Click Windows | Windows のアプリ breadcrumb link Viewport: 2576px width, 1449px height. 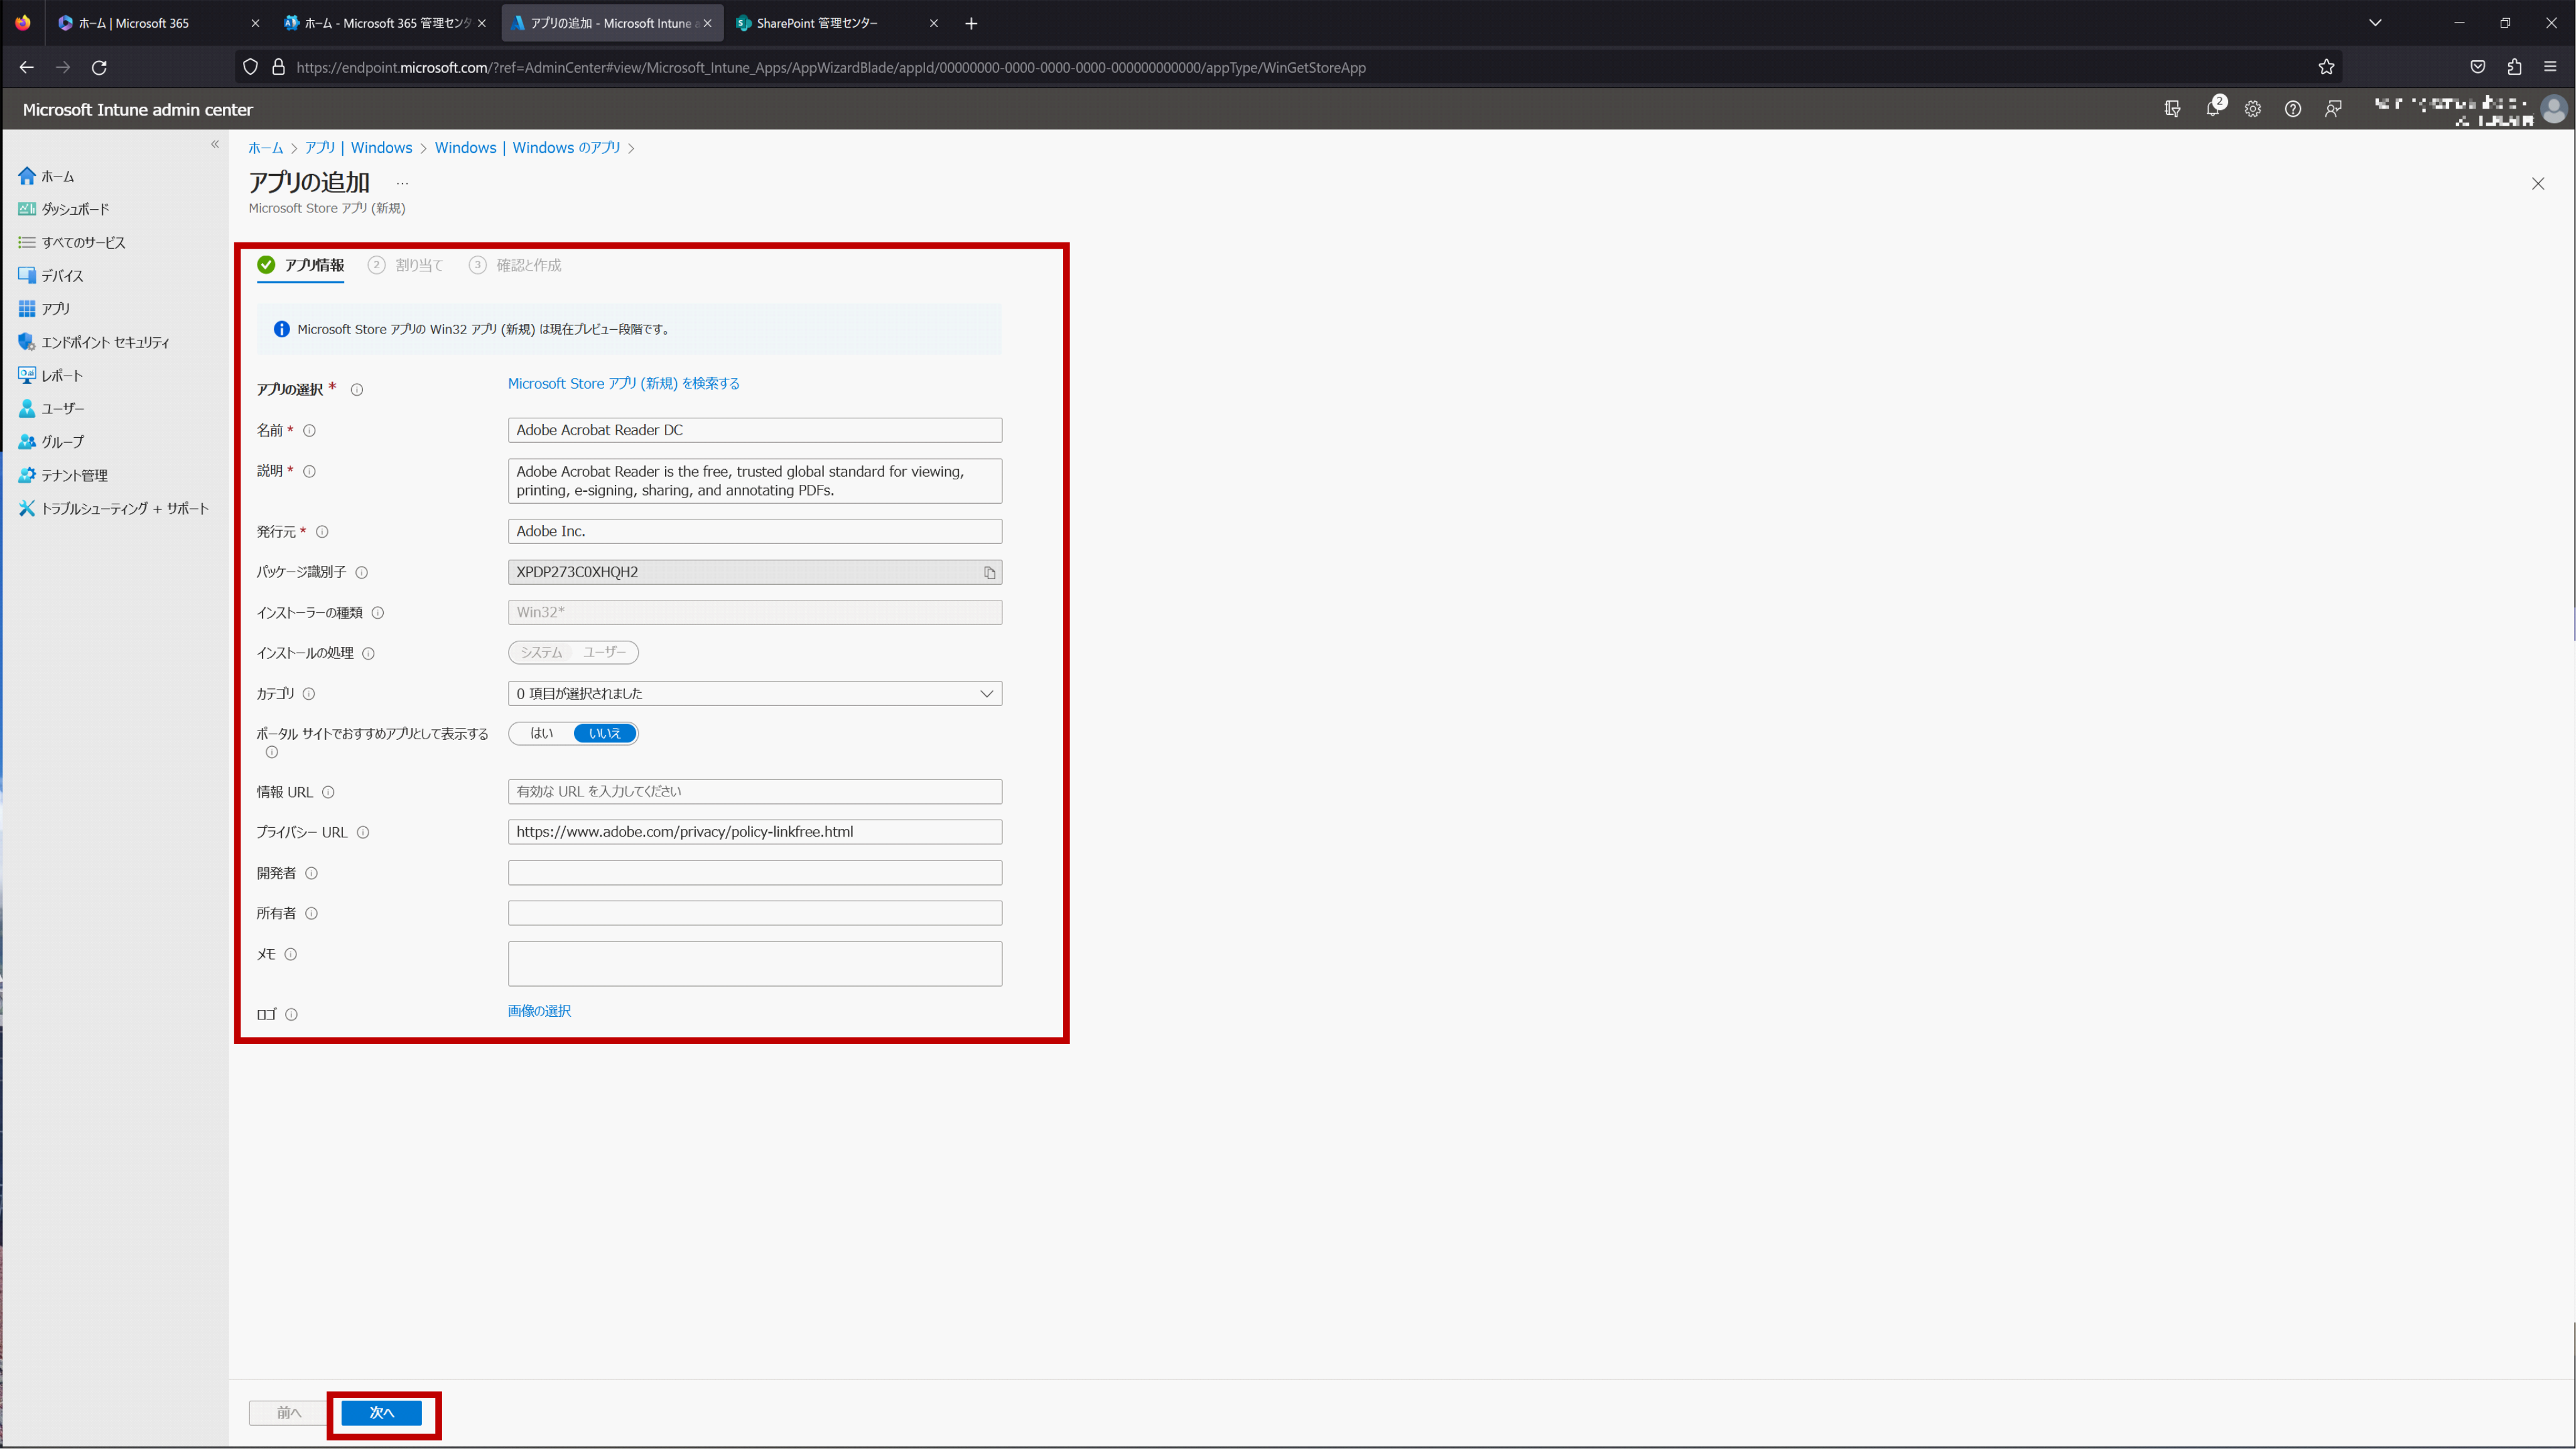pos(528,148)
